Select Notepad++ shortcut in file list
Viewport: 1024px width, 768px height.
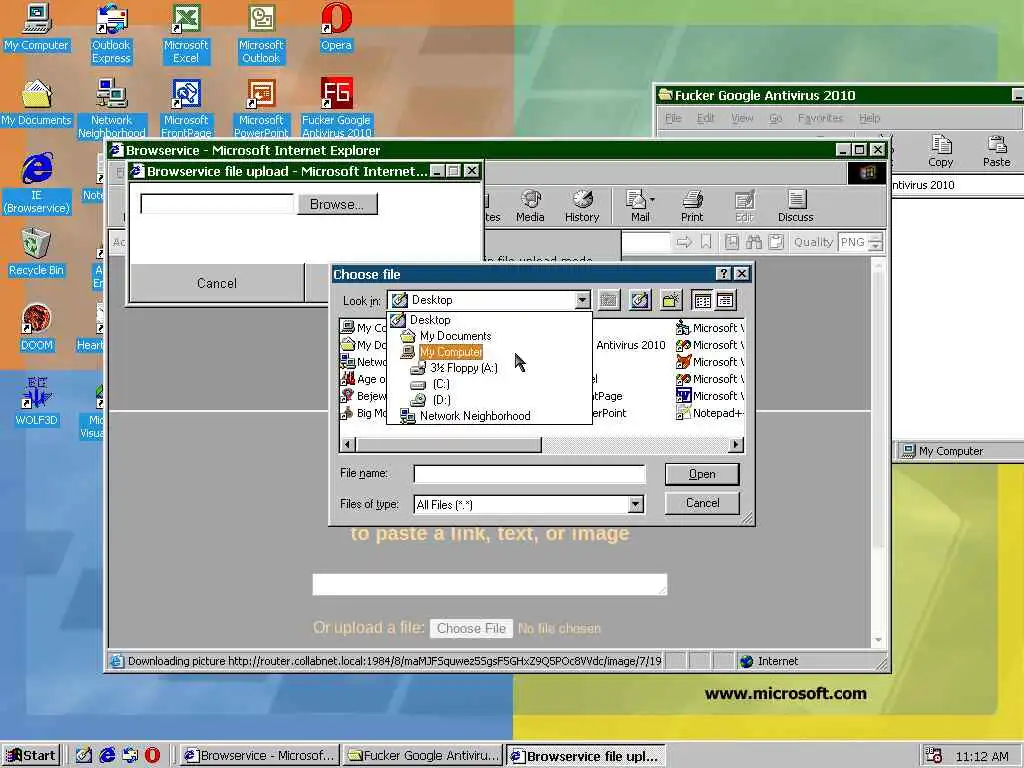point(710,413)
